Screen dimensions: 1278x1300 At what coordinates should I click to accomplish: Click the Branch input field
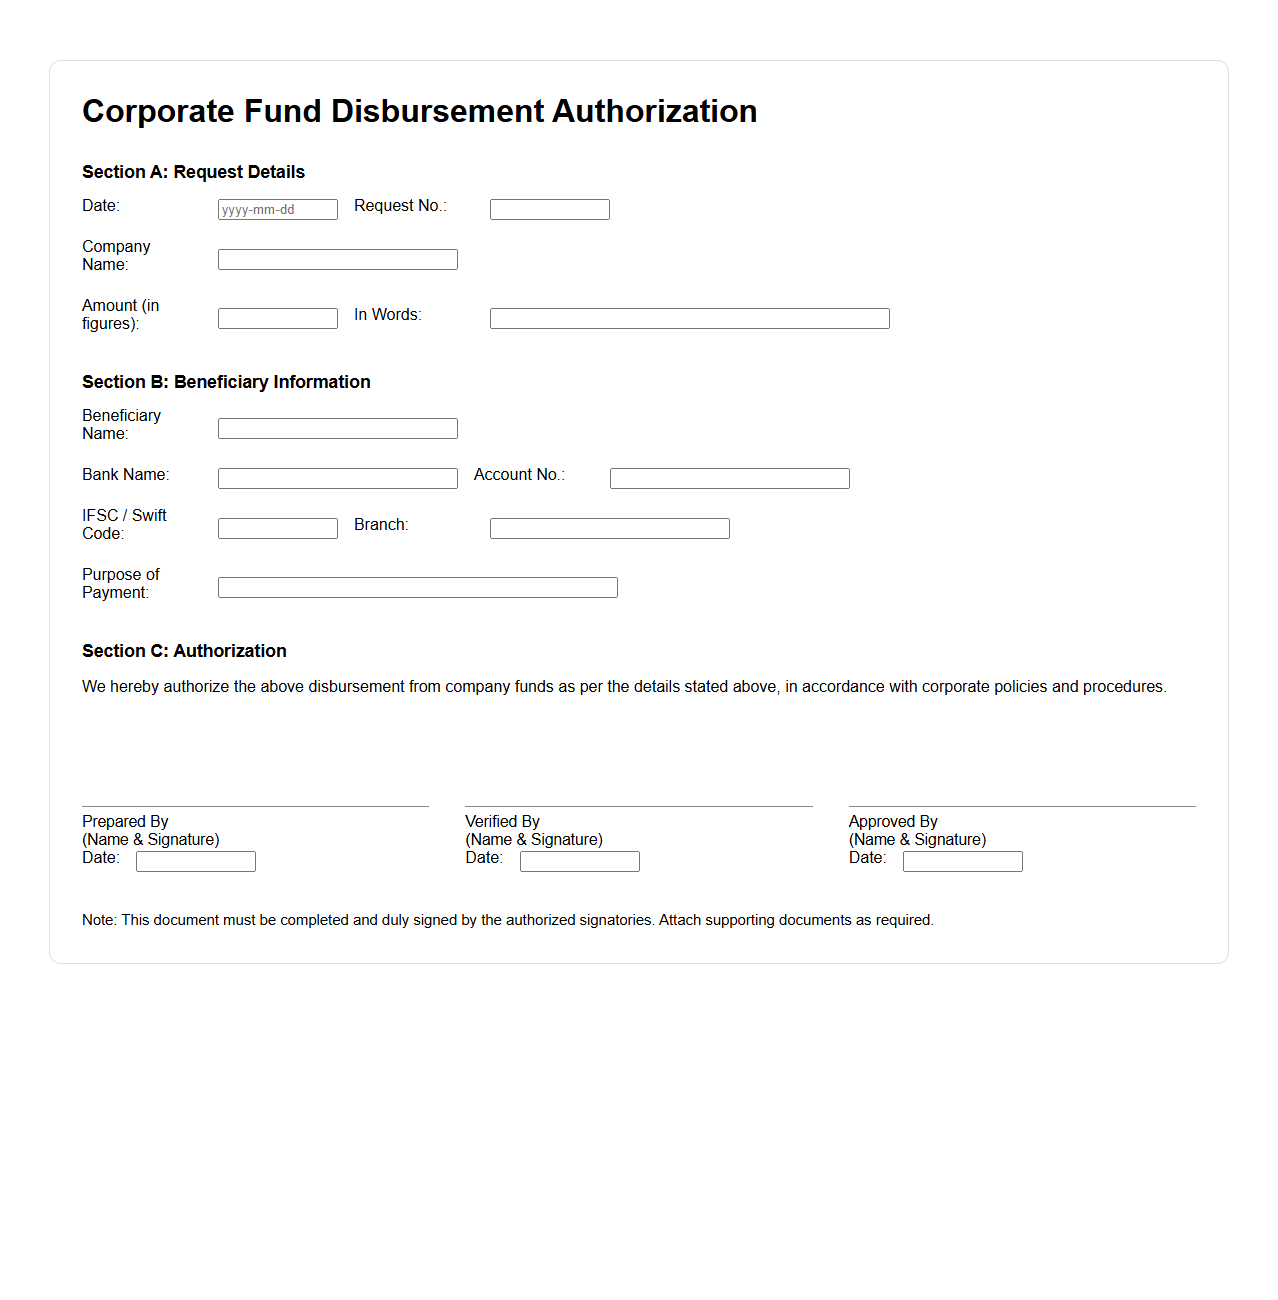click(x=609, y=528)
